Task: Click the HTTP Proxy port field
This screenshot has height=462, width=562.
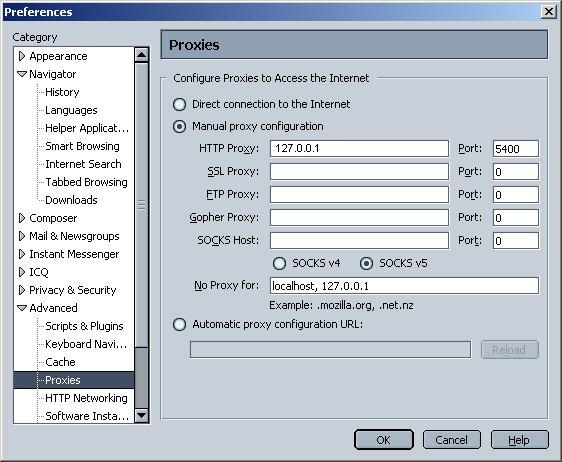Action: [x=515, y=148]
